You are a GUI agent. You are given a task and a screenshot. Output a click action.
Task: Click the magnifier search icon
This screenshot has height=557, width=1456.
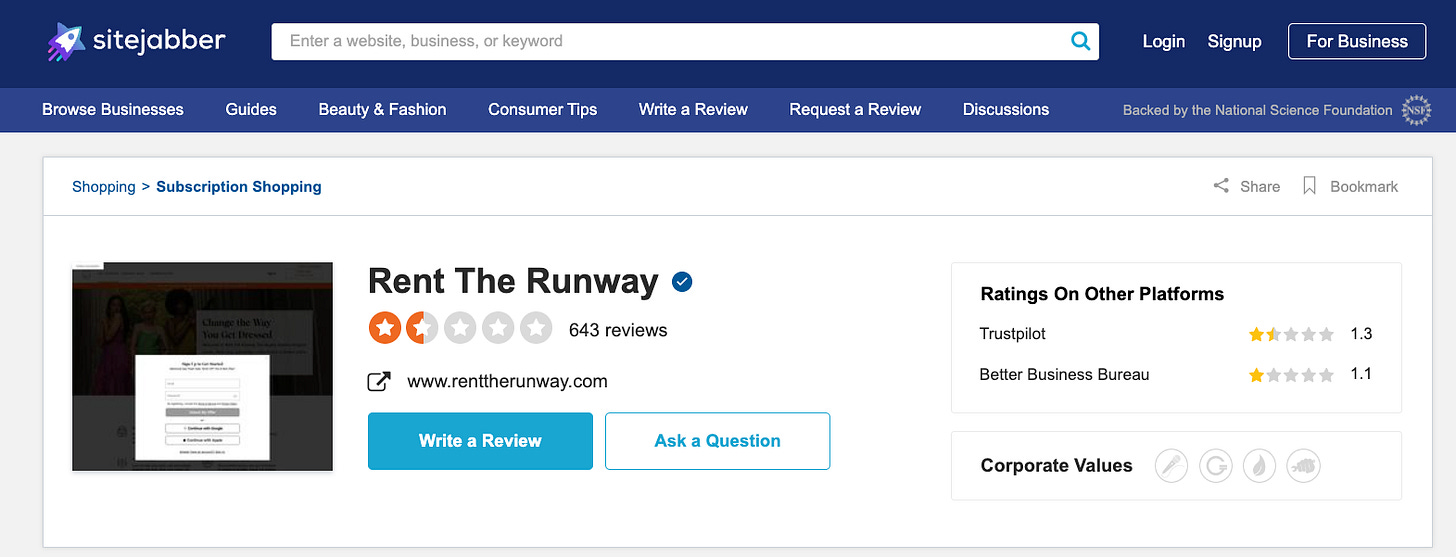tap(1080, 41)
